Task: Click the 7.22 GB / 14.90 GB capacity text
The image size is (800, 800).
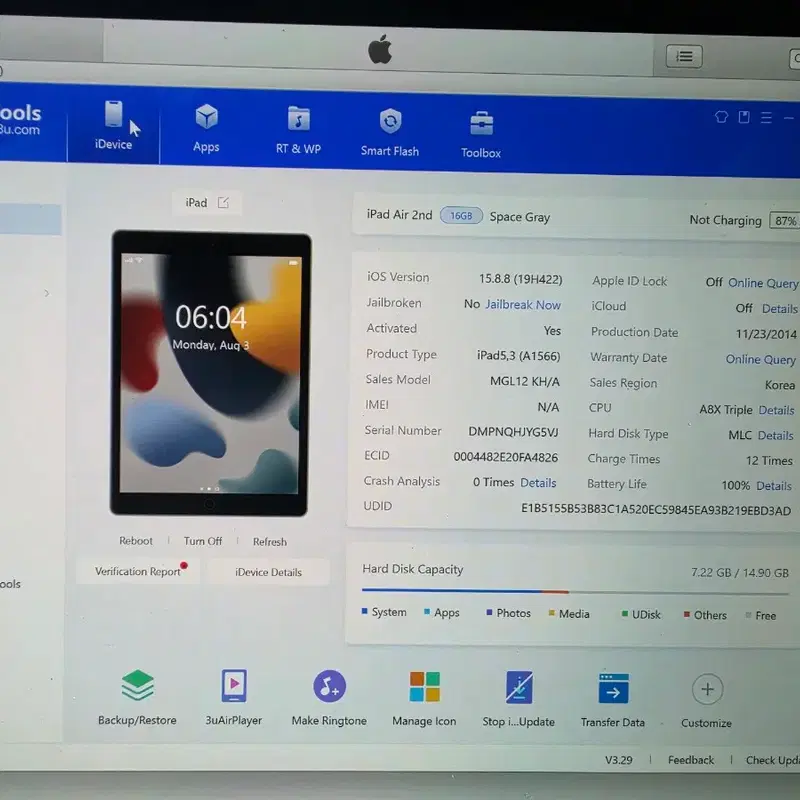Action: [x=740, y=572]
